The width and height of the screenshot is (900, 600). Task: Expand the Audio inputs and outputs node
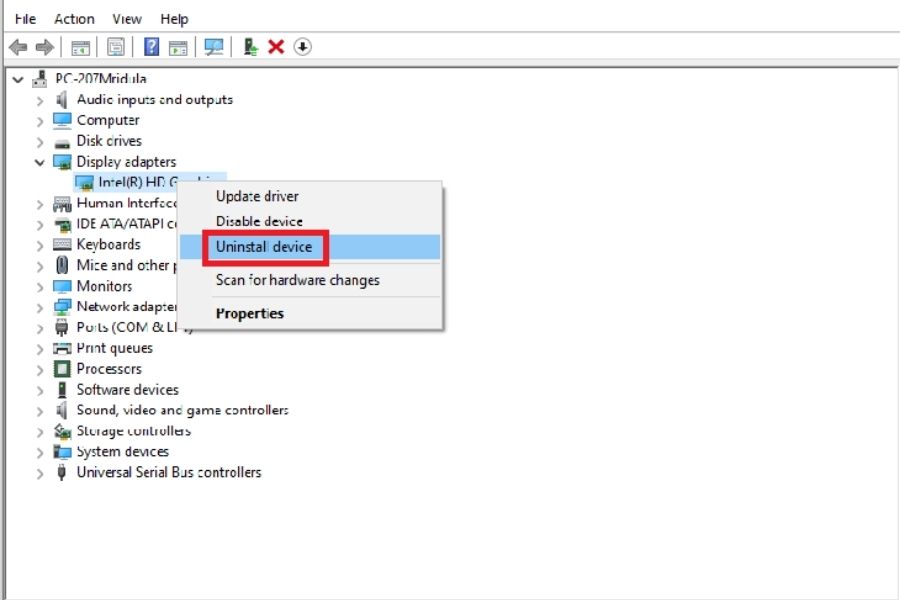[40, 100]
